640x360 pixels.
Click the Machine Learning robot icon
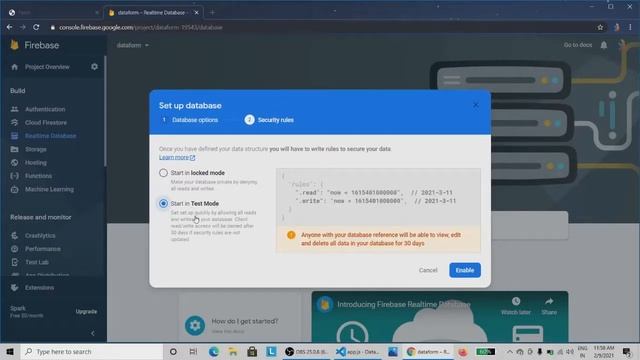(15, 189)
